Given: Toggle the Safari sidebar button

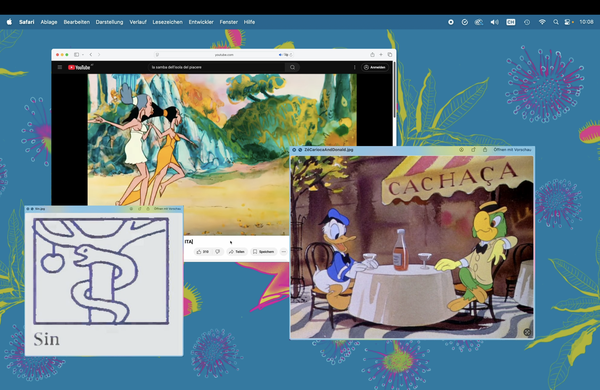Looking at the screenshot, I should pyautogui.click(x=77, y=55).
